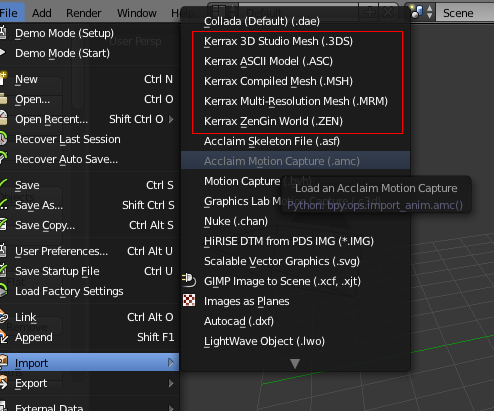
Task: Import Kerrax Compiled Mesh (.MSH)
Action: click(295, 81)
